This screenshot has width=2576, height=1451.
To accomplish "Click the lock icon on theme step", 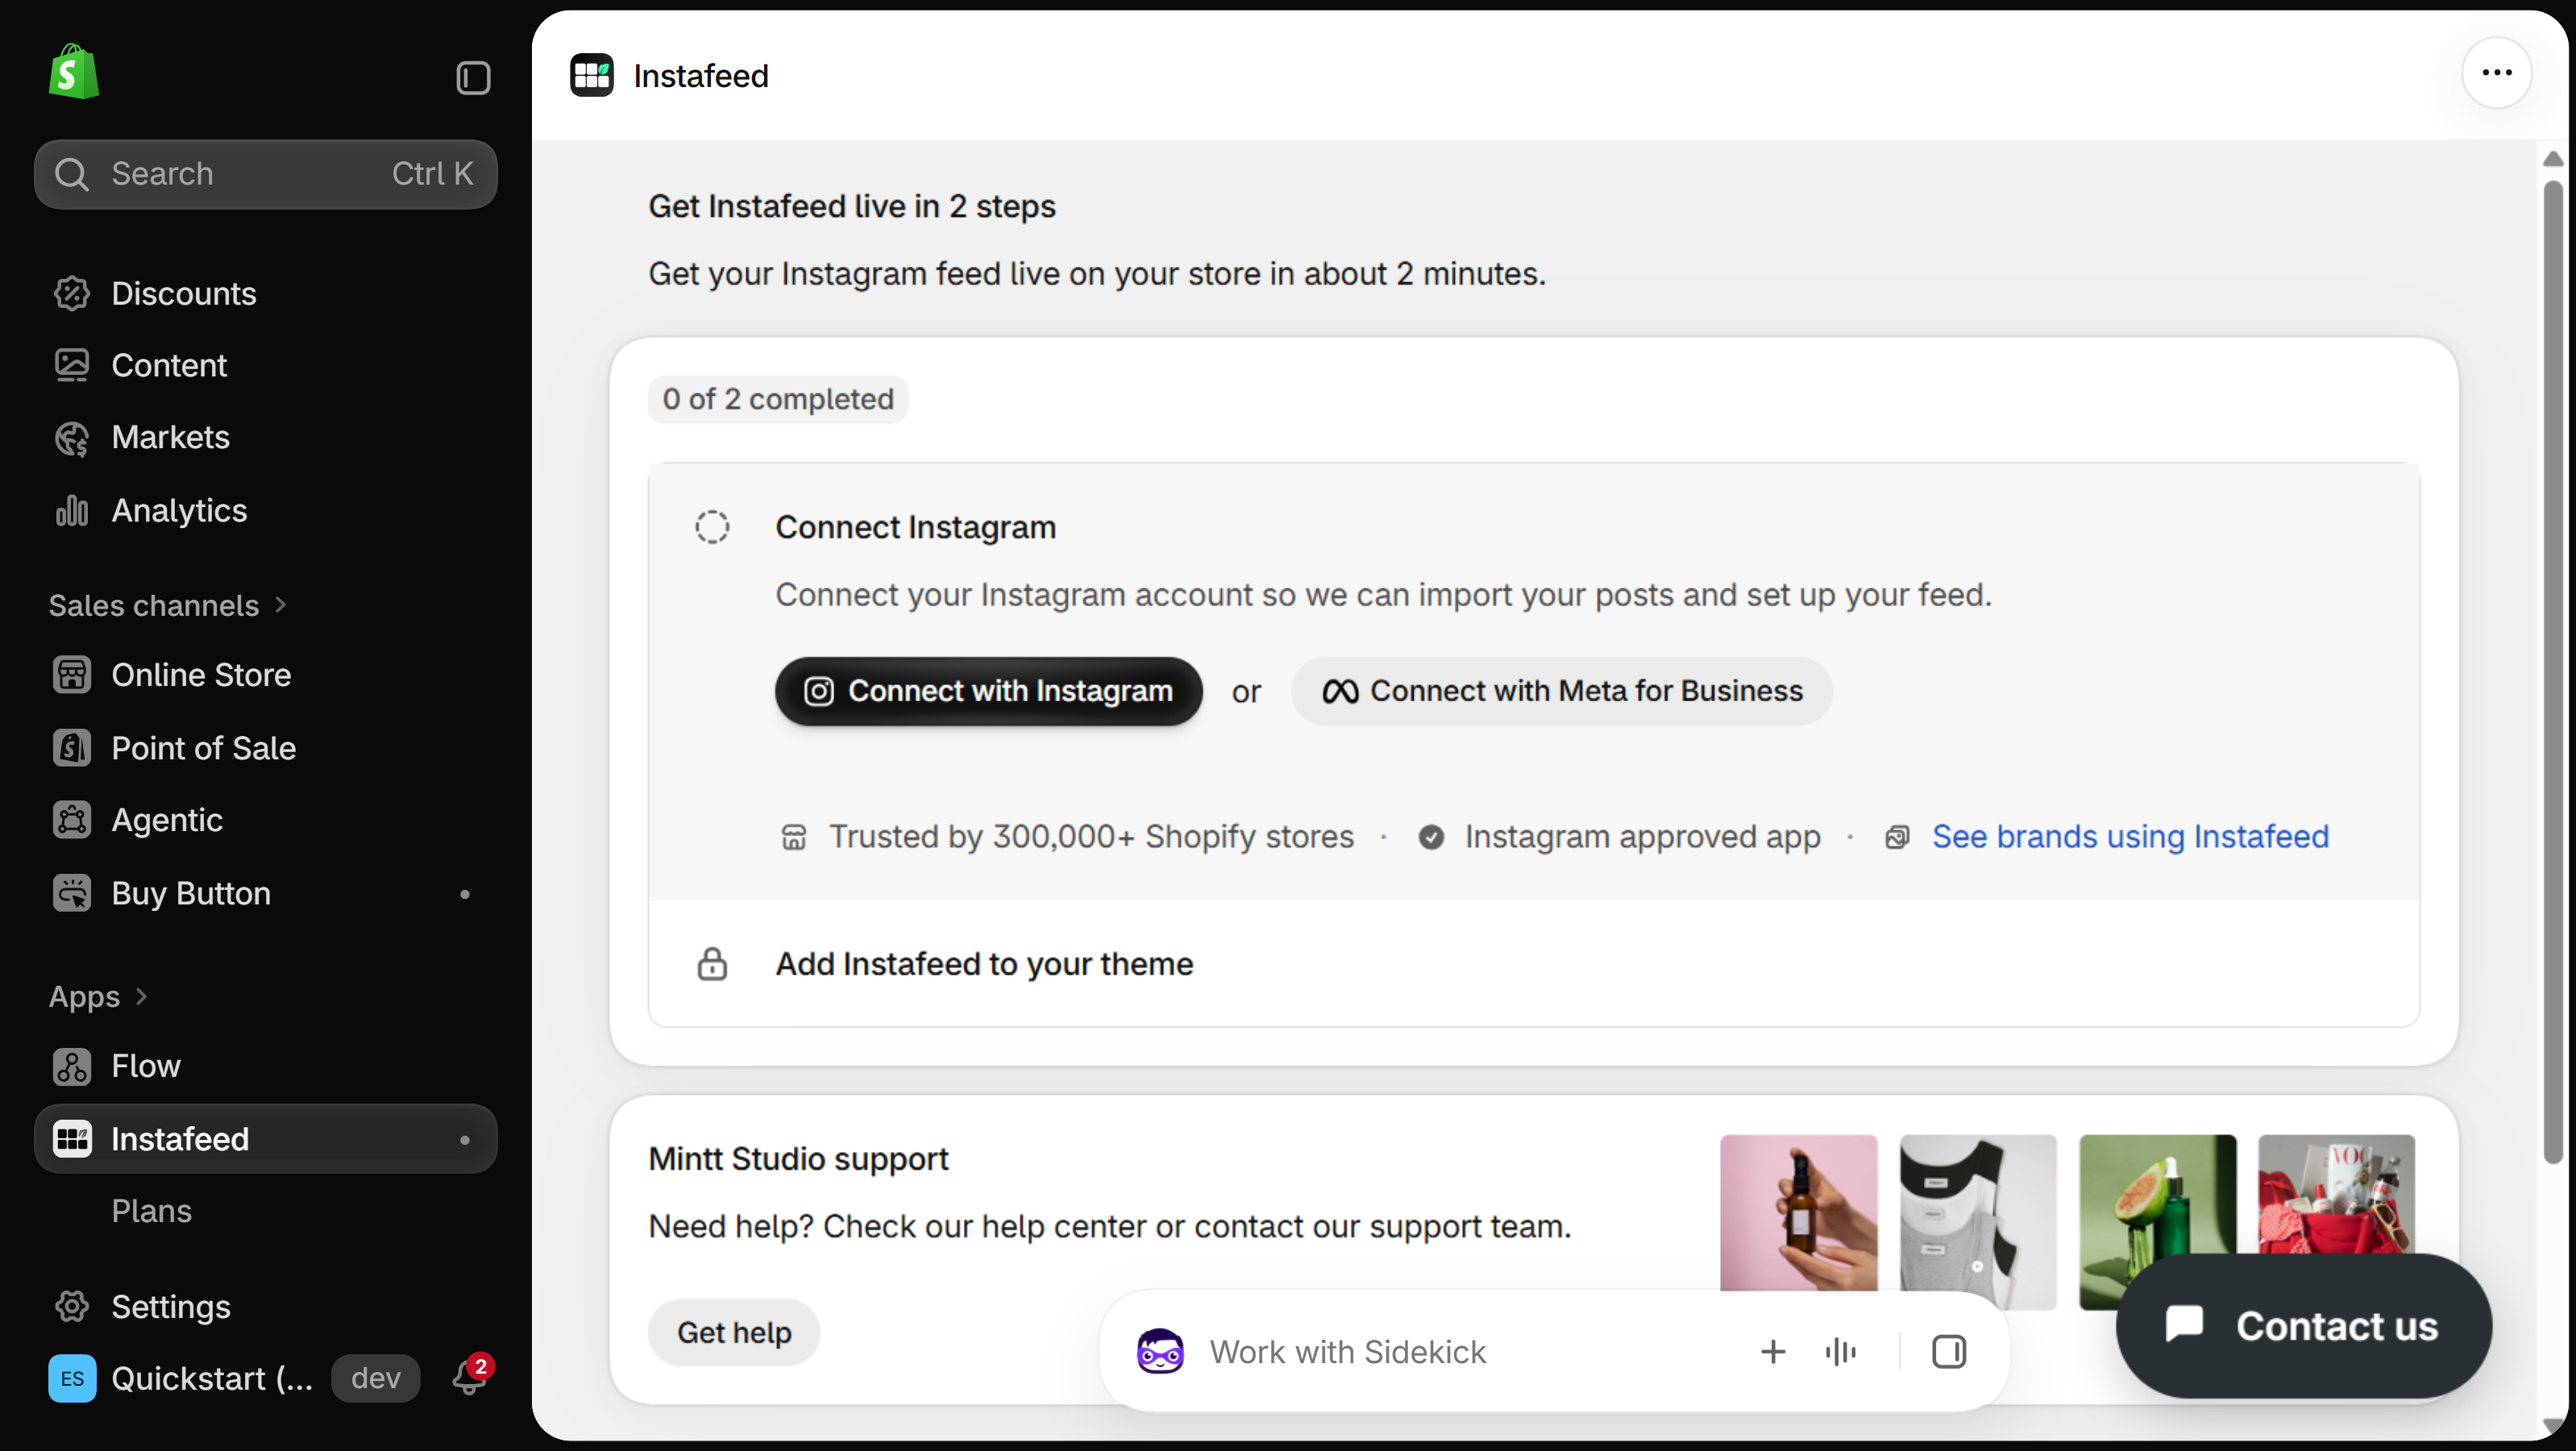I will [x=712, y=964].
